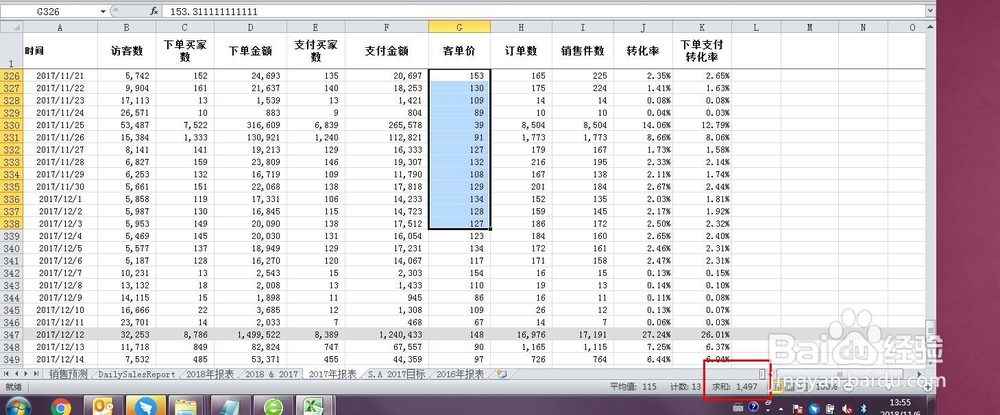This screenshot has height=415, width=1000.
Task: Switch to the S.A 2017目标 sheet tab
Action: click(396, 374)
